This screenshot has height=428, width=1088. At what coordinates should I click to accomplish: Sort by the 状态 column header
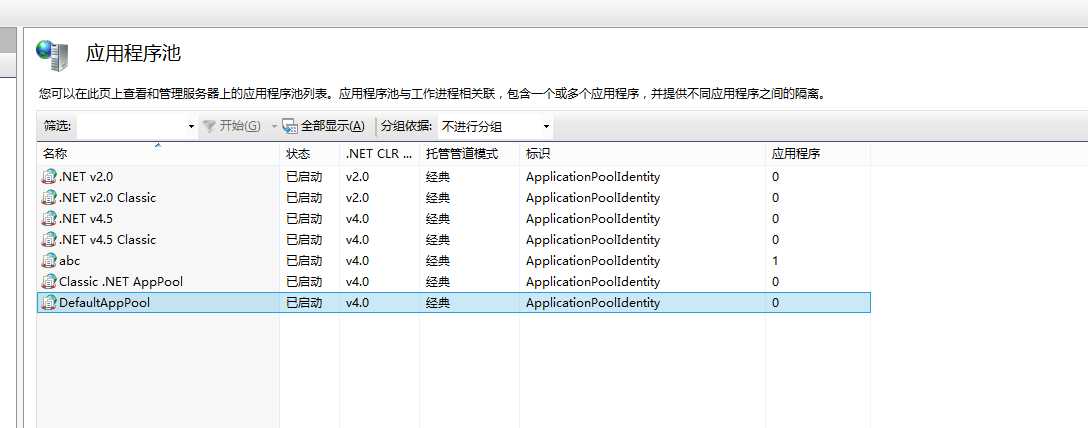pyautogui.click(x=309, y=154)
